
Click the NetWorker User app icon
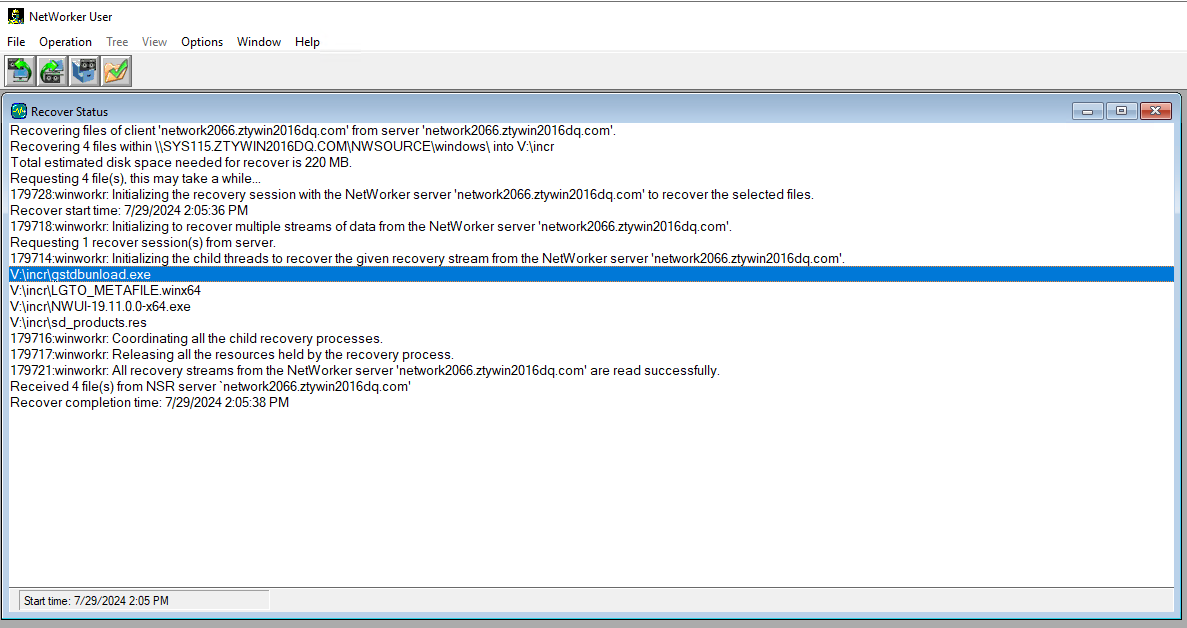[x=15, y=16]
